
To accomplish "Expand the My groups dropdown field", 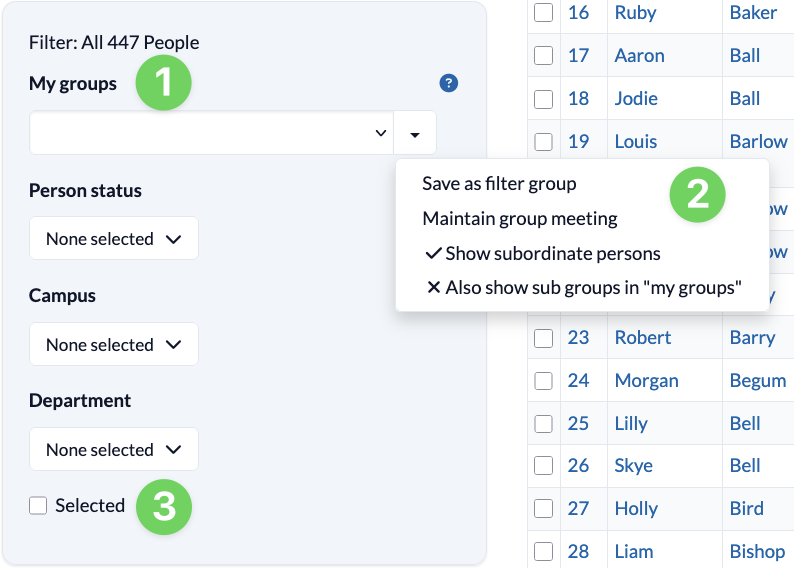I will 211,133.
